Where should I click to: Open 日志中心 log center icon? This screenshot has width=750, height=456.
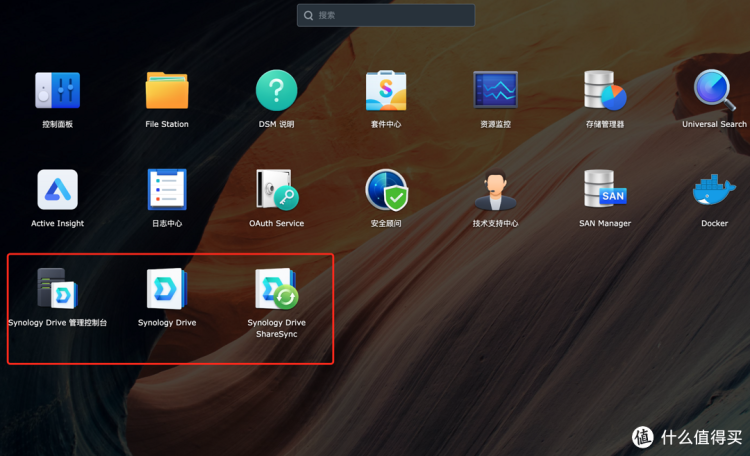[167, 189]
